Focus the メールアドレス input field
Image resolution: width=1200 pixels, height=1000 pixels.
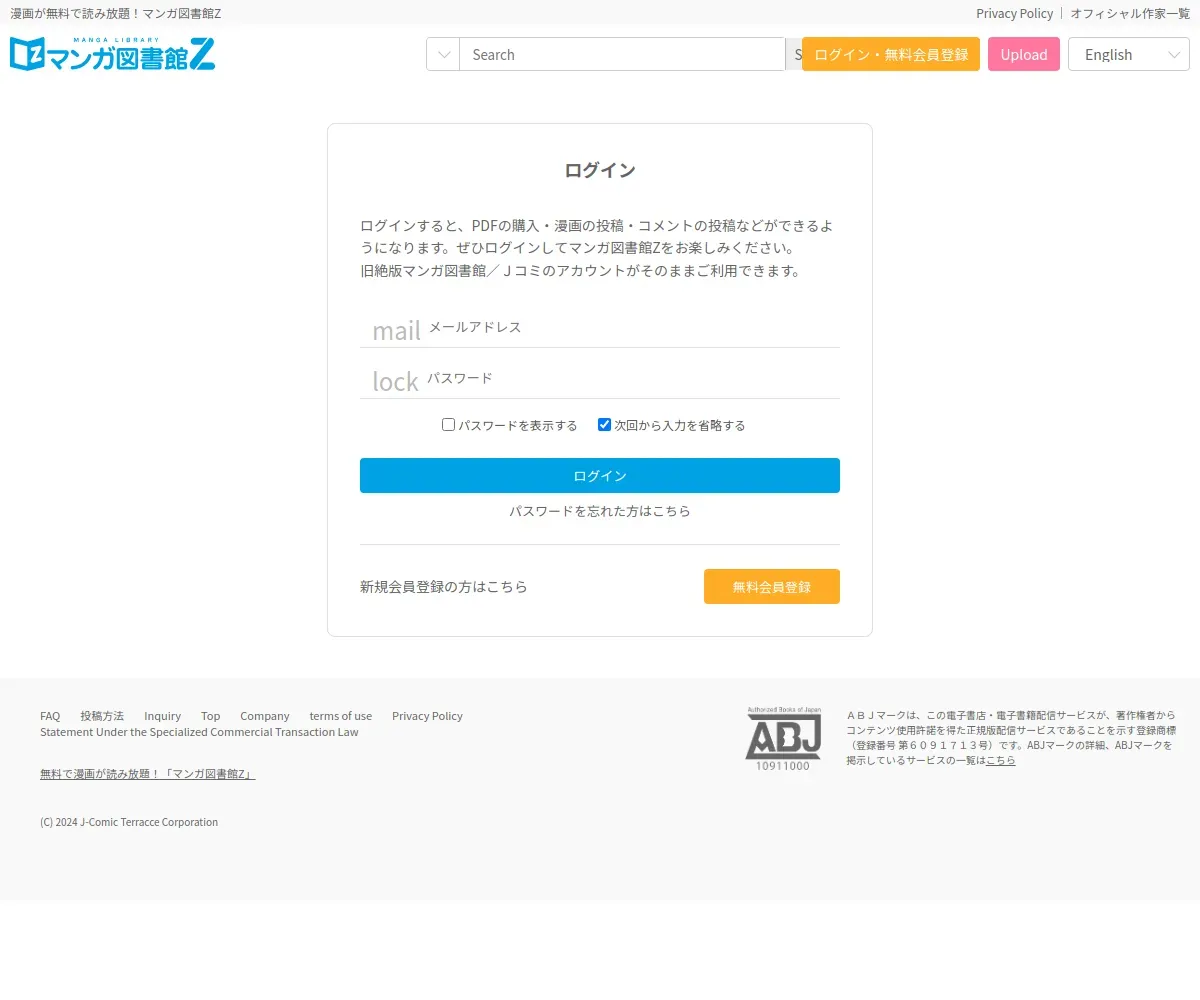[632, 327]
